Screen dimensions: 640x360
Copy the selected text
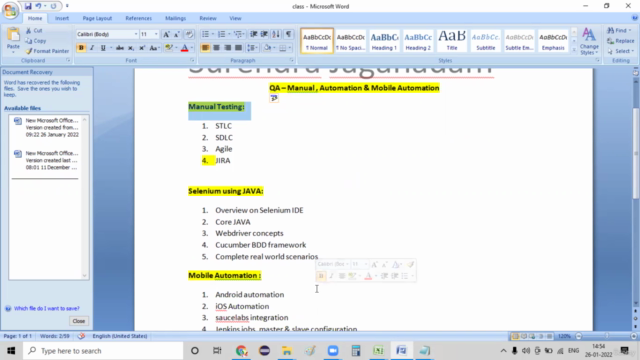(36, 41)
